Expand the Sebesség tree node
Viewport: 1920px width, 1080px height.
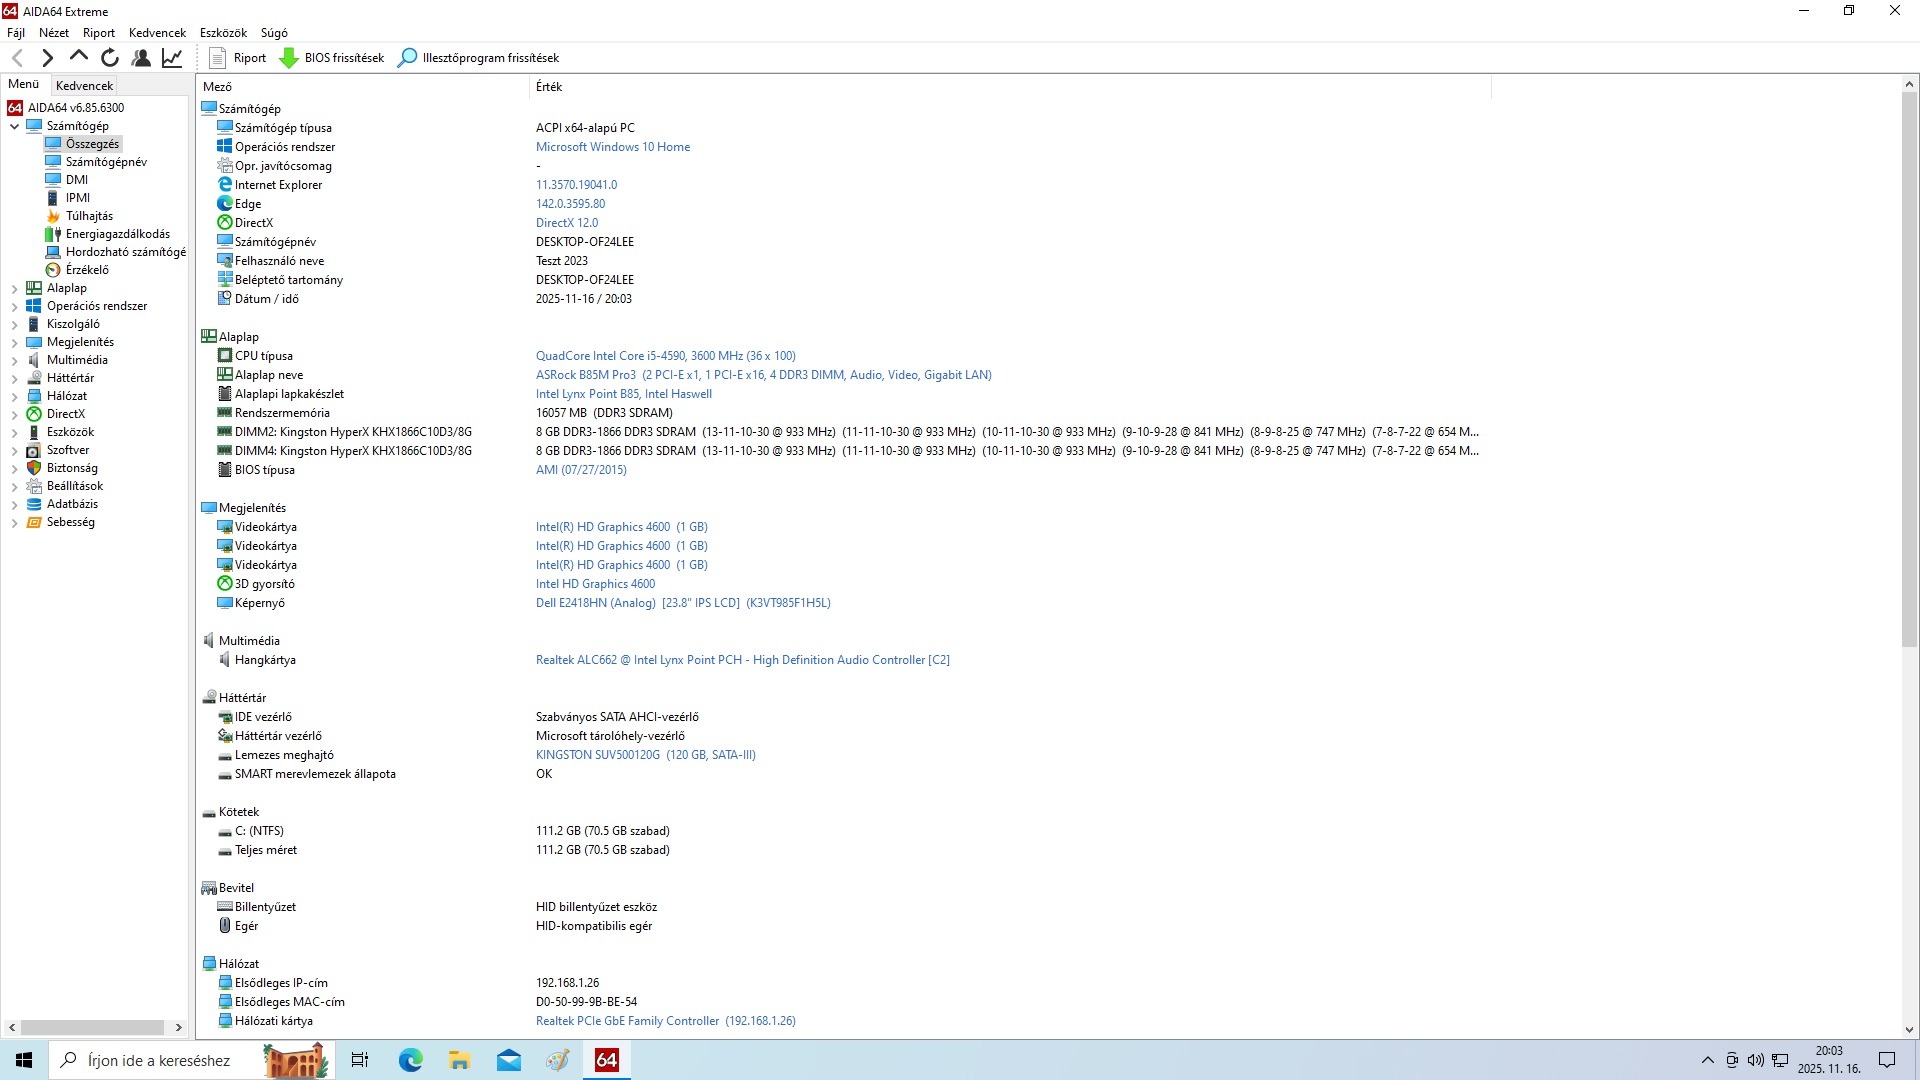pos(14,522)
